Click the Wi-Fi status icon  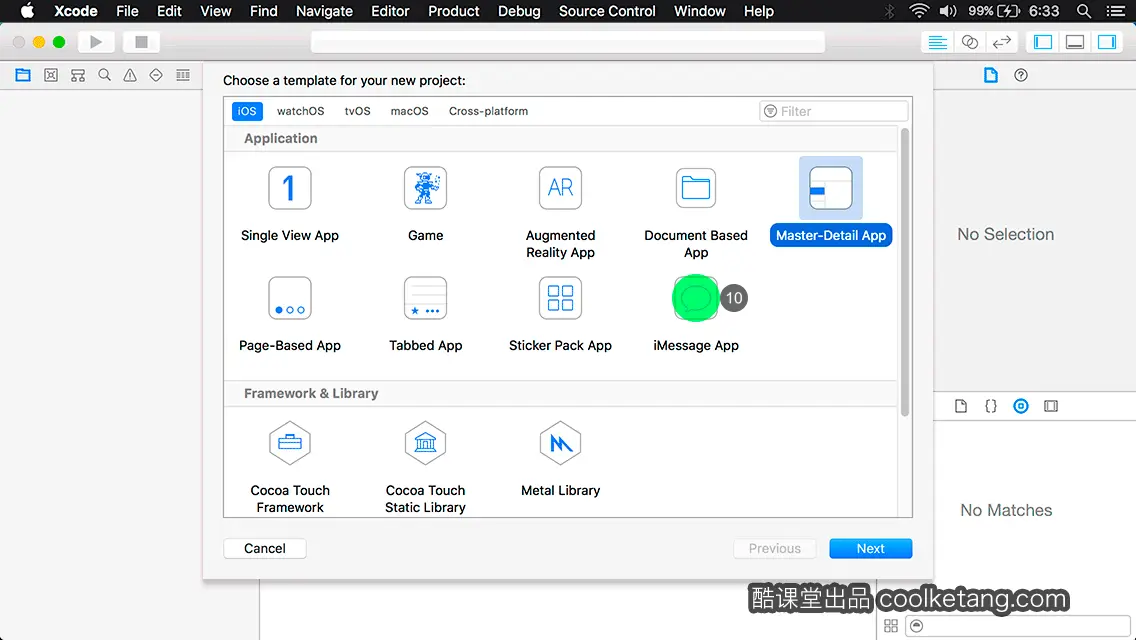[x=919, y=11]
